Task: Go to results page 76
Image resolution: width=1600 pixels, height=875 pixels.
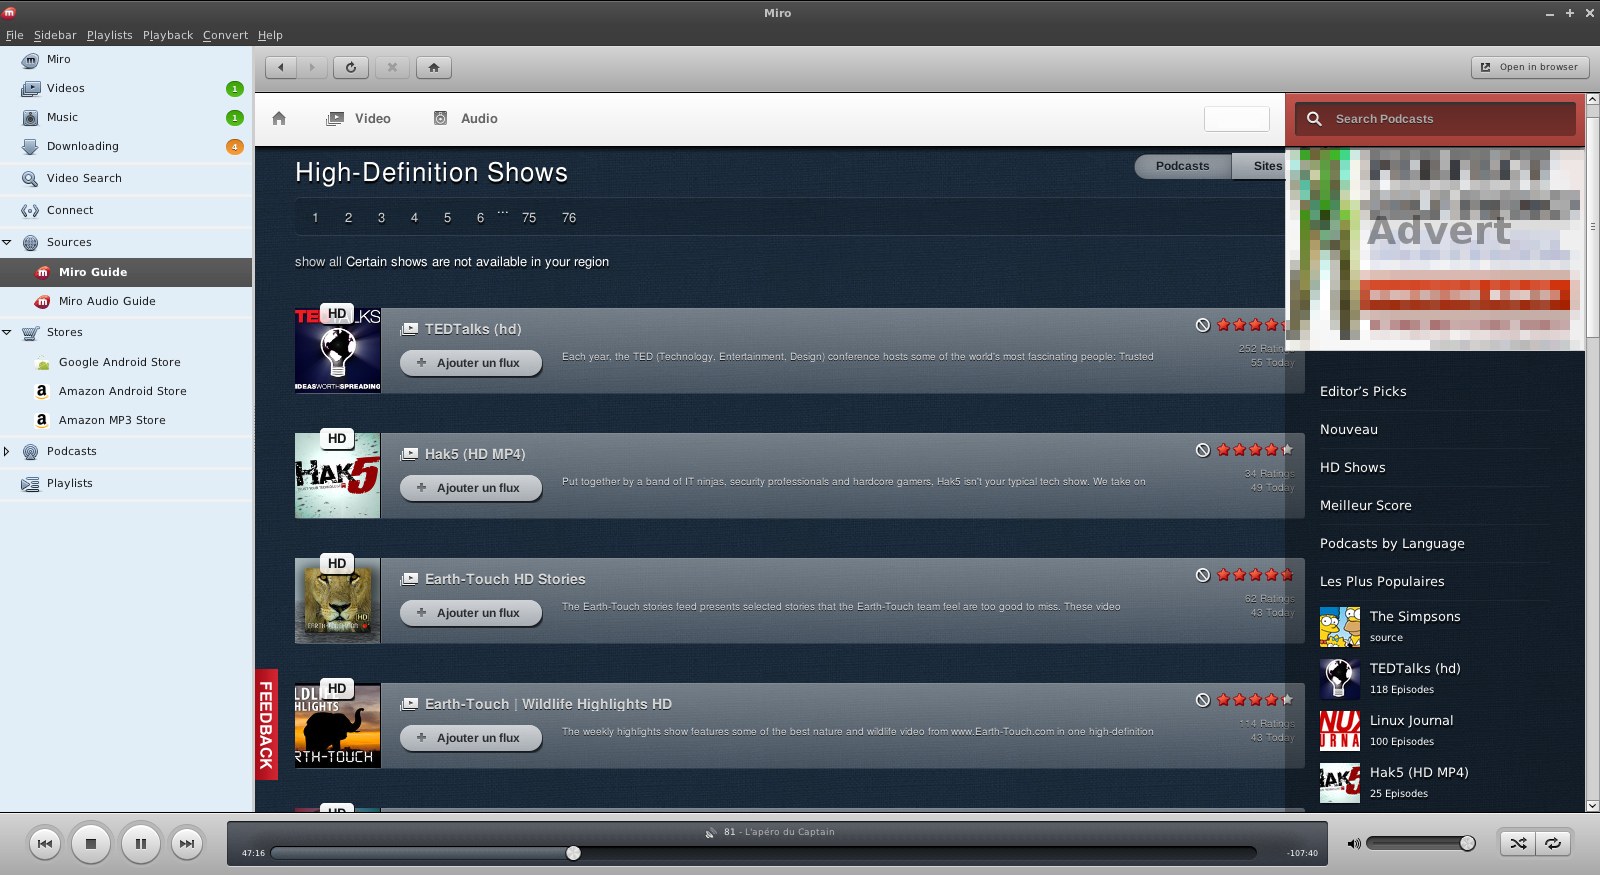Action: (569, 218)
